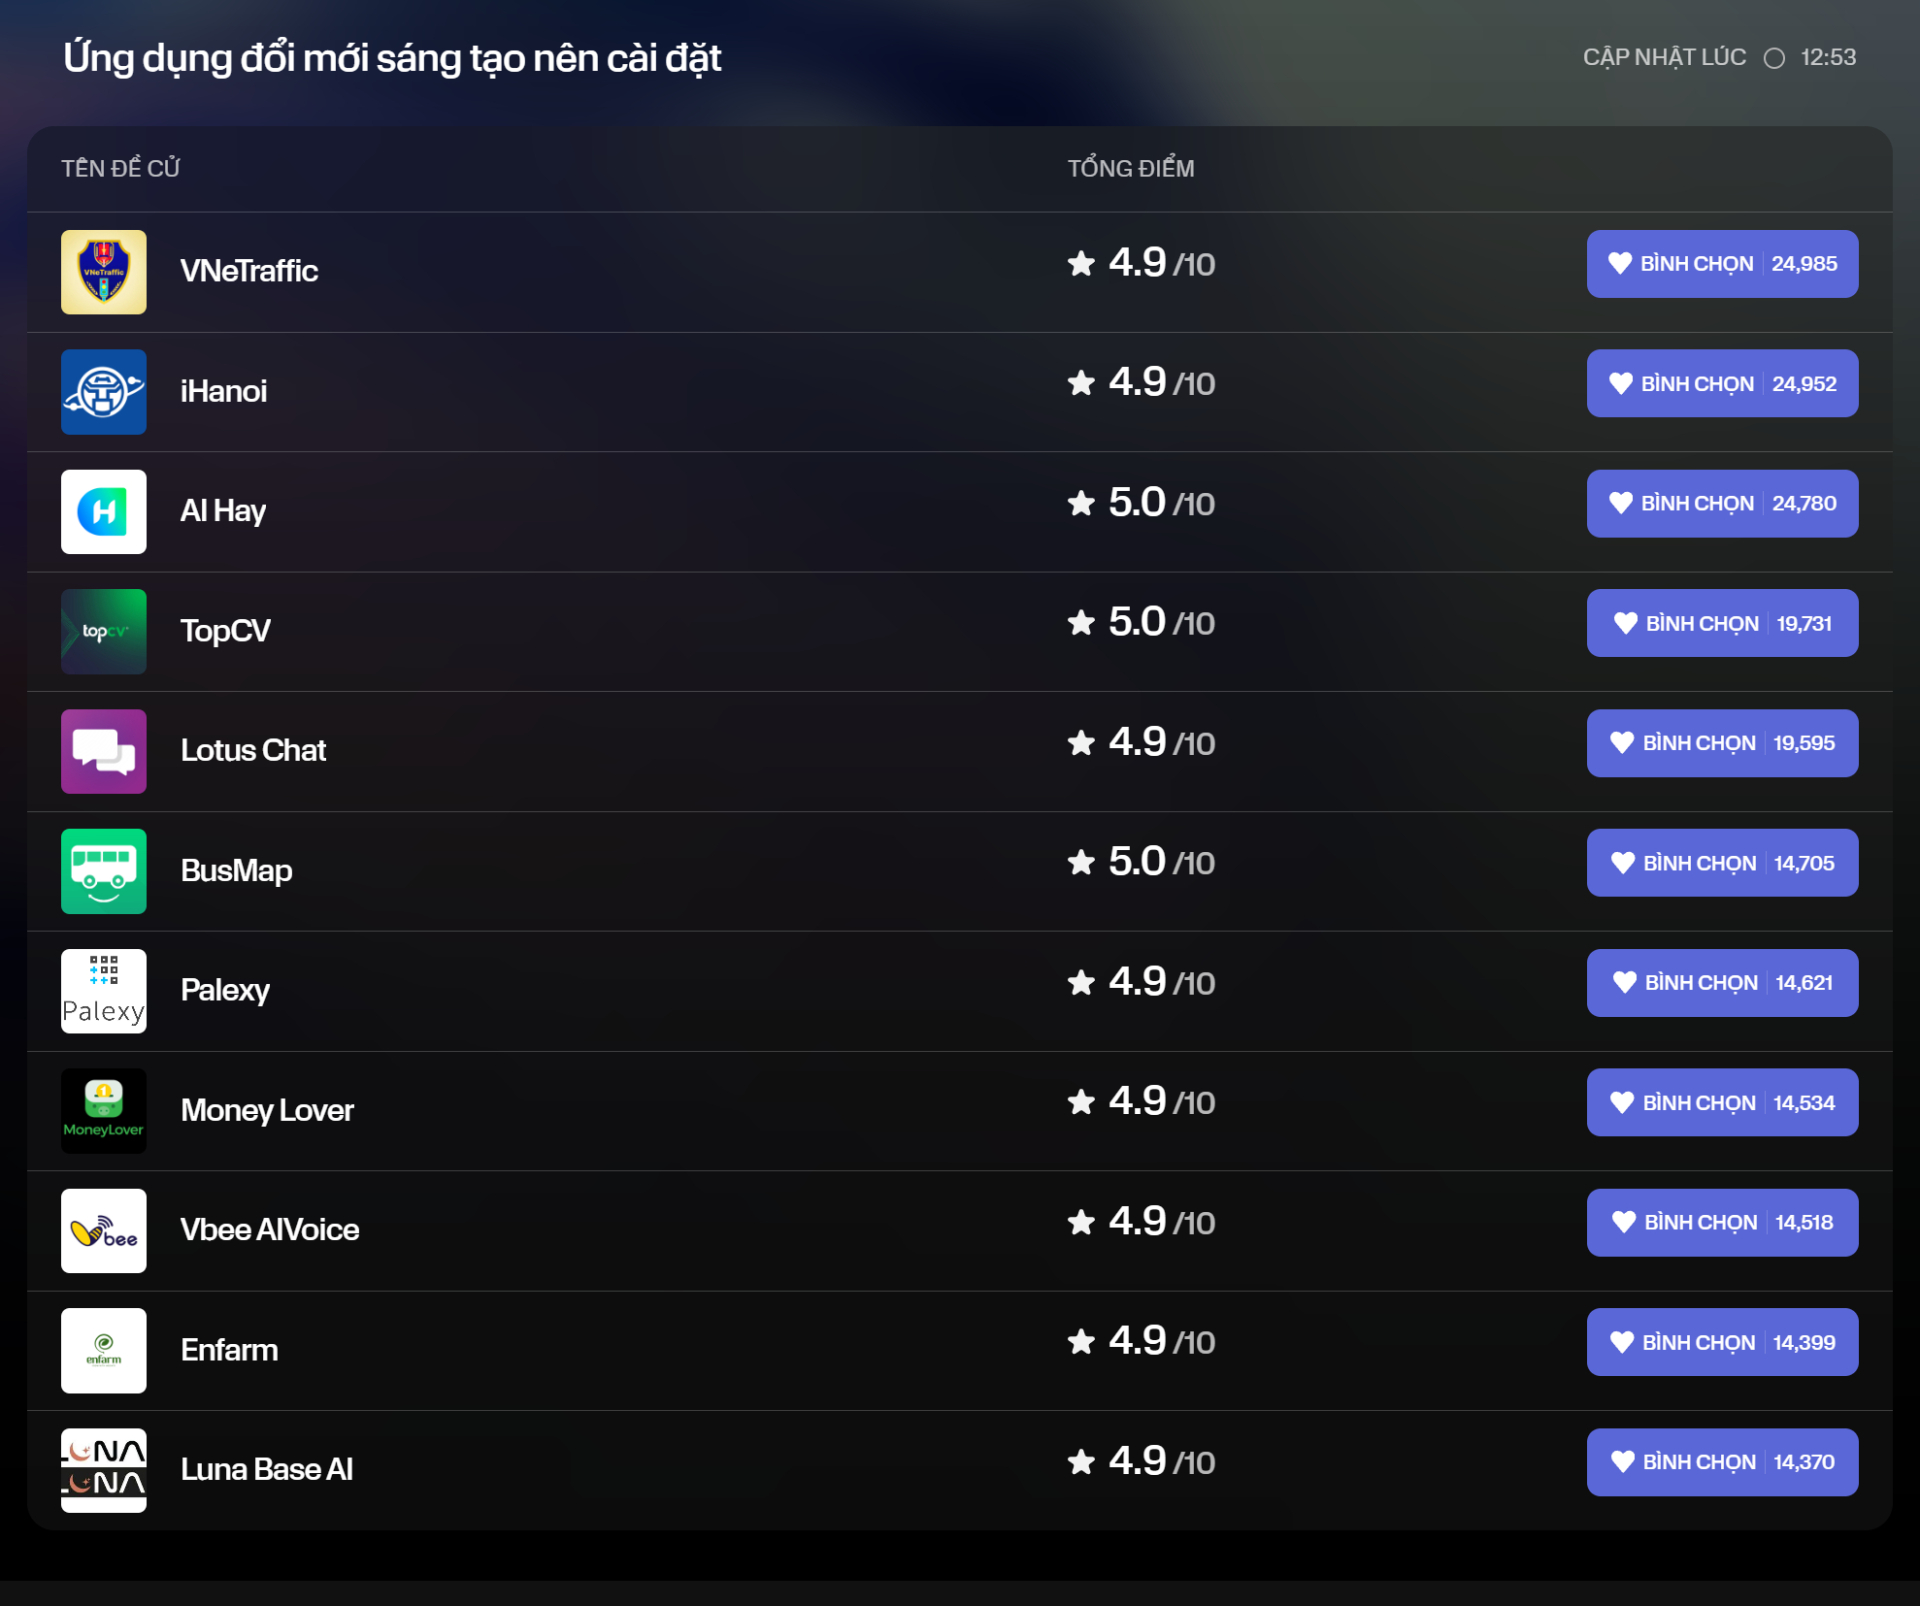Vote for BusMap with Bình Chọn

[1722, 863]
